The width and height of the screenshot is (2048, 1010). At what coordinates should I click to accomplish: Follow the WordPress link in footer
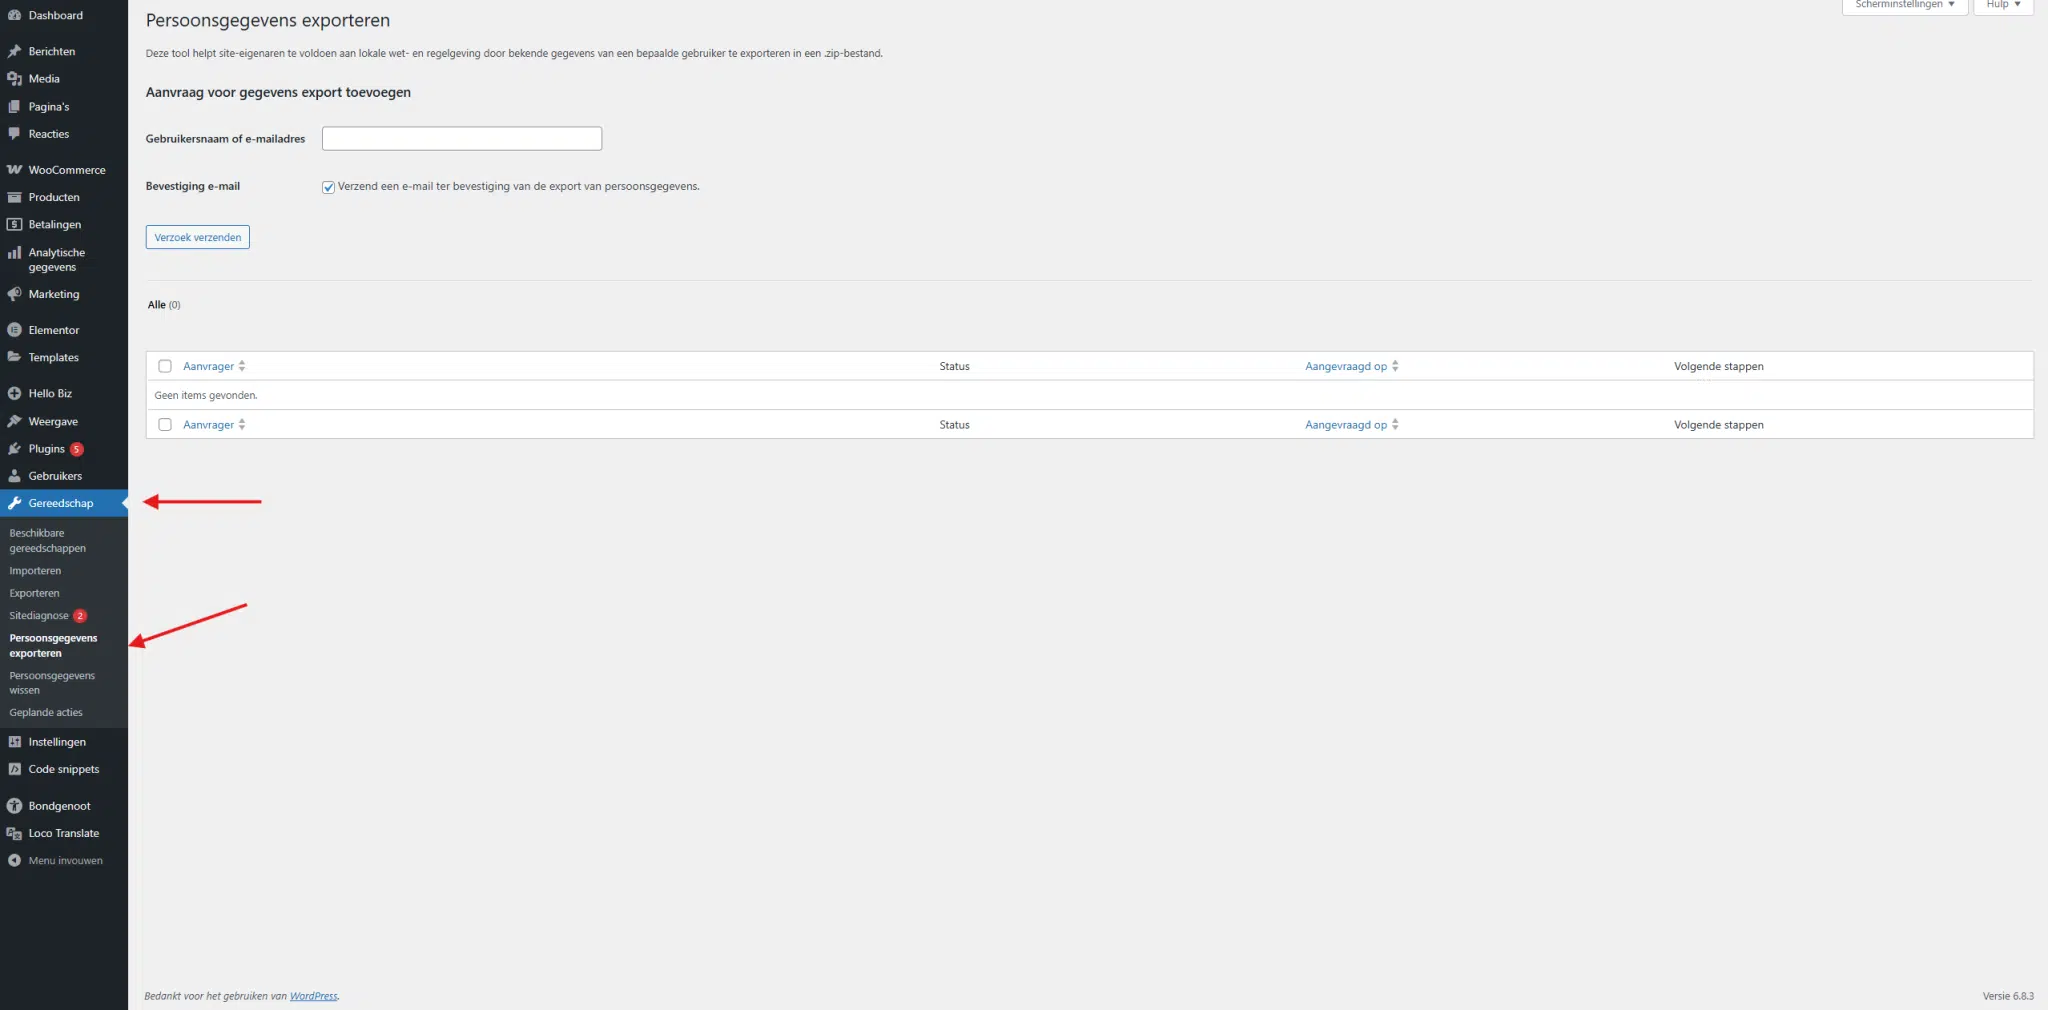(313, 996)
